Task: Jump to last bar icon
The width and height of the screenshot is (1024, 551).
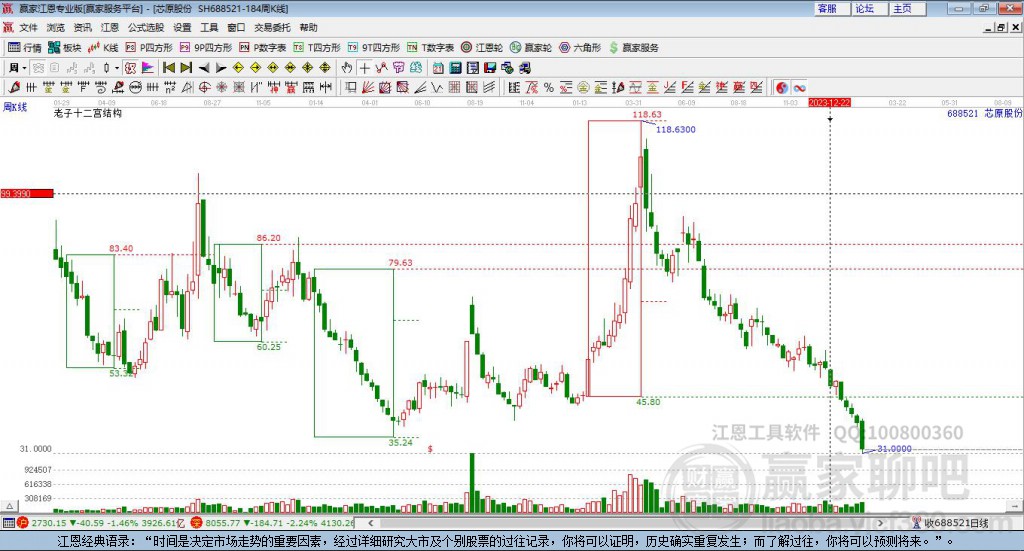Action: point(186,68)
